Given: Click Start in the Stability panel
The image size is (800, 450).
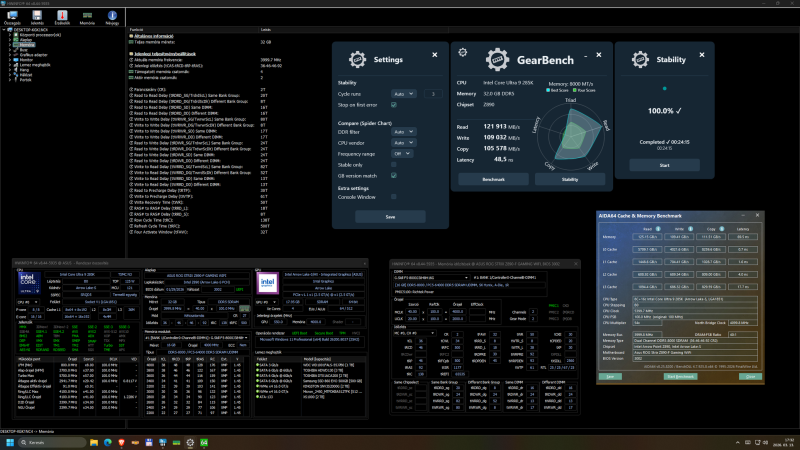Looking at the screenshot, I should click(x=664, y=165).
